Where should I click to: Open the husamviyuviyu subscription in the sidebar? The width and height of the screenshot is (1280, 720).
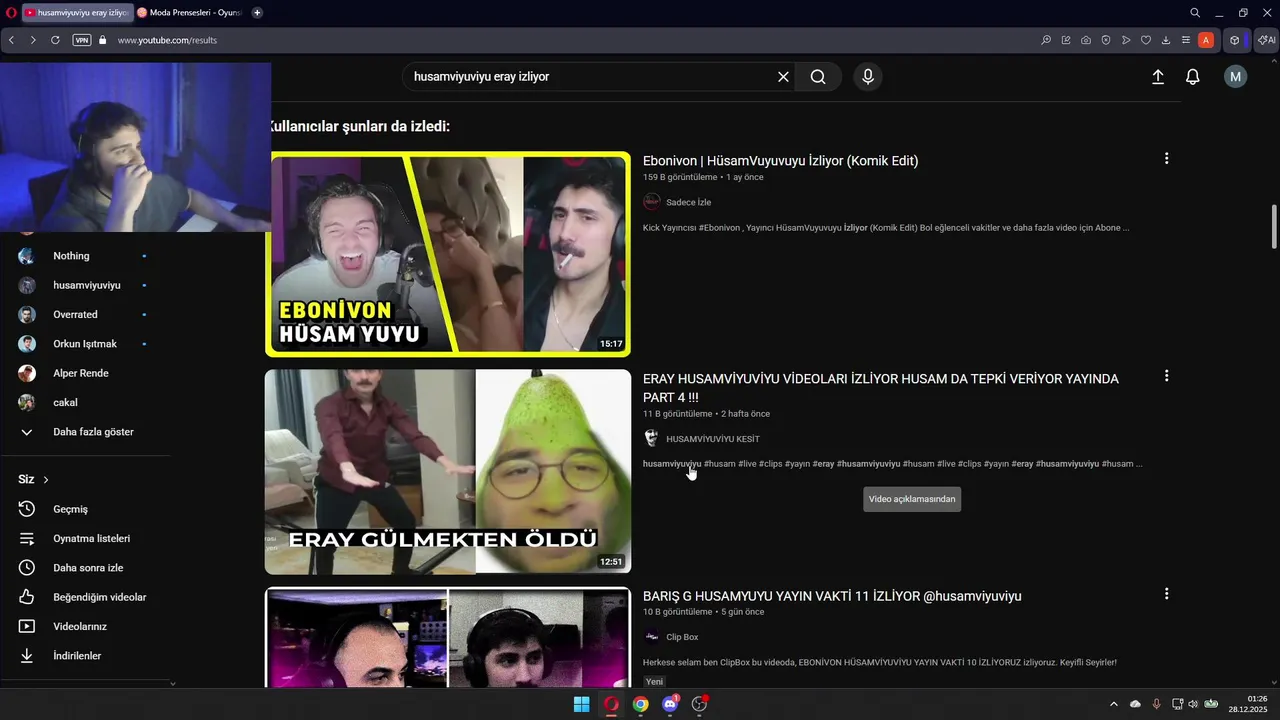[x=85, y=285]
